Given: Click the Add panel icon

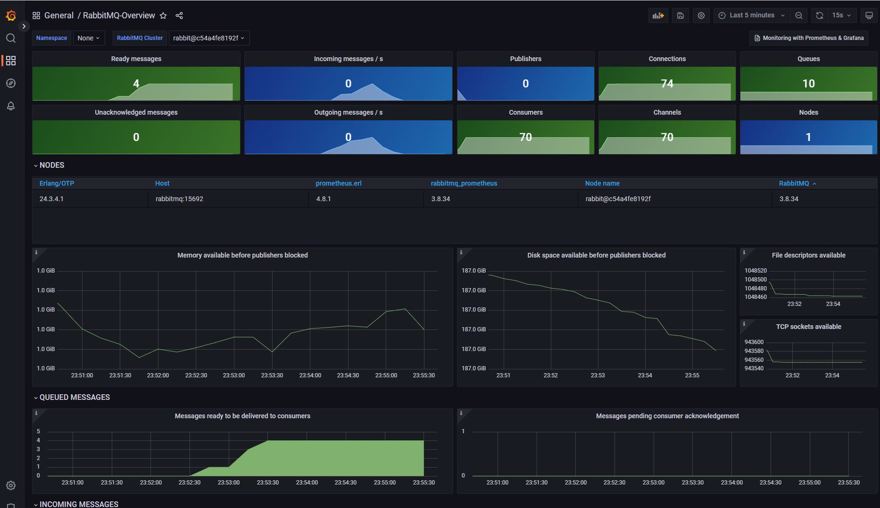Looking at the screenshot, I should 658,16.
